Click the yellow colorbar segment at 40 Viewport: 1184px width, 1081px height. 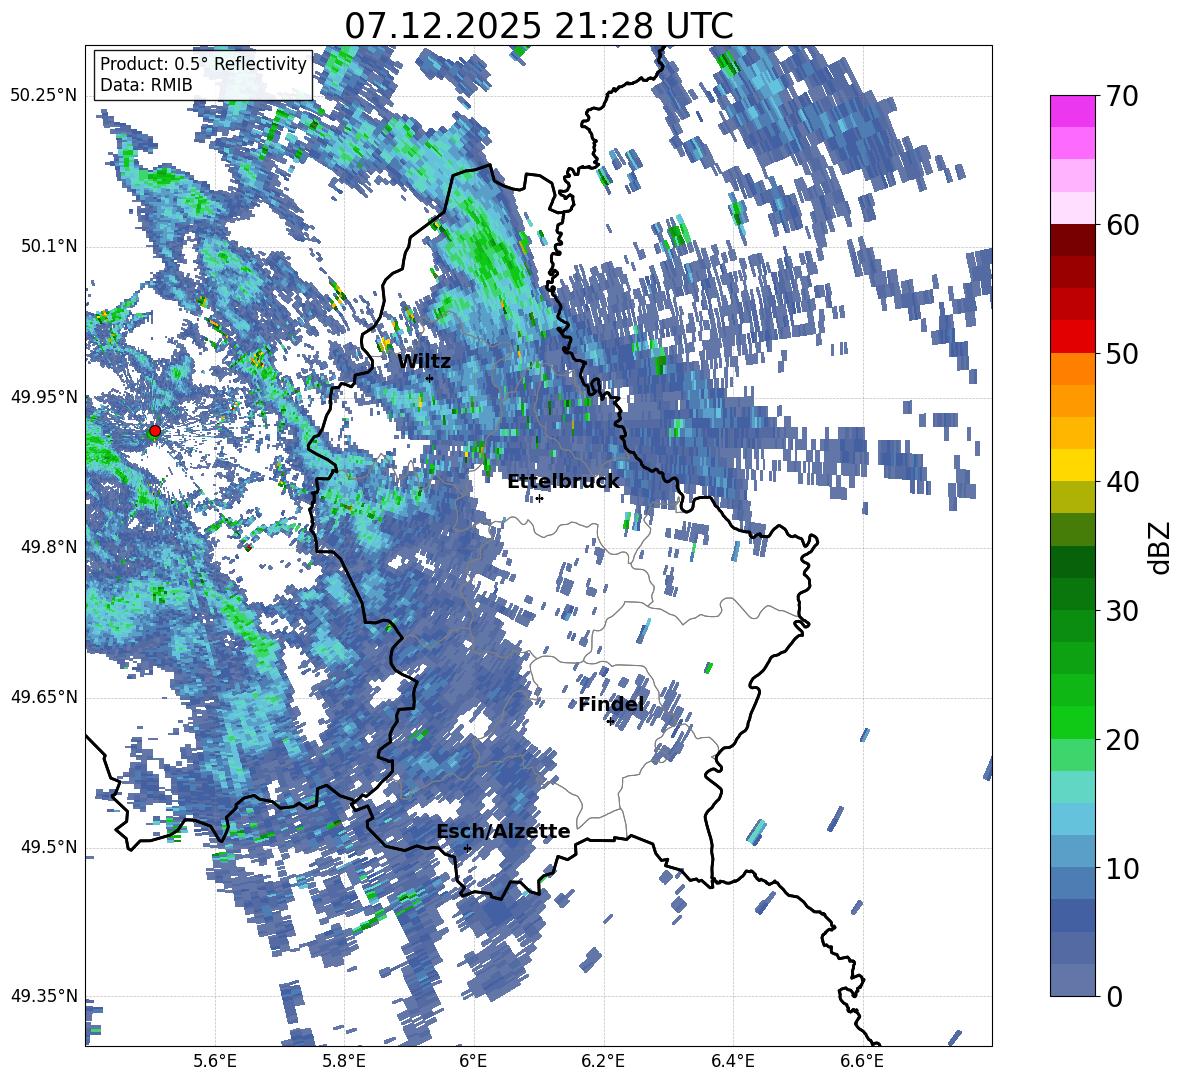[x=1072, y=465]
